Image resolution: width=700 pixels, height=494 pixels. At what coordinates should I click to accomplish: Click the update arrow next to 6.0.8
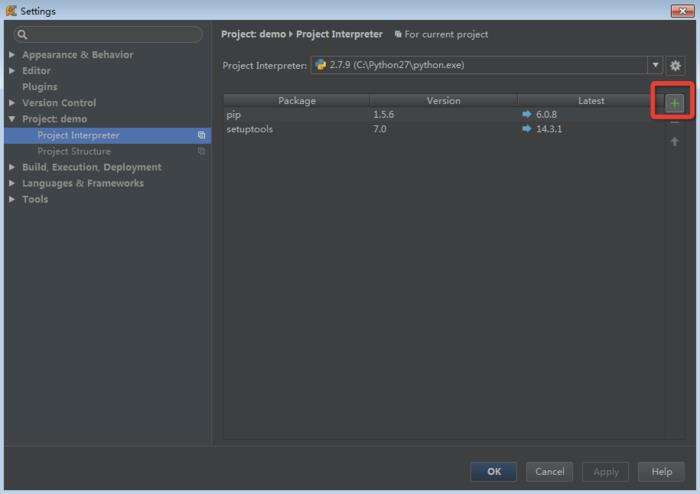point(527,114)
